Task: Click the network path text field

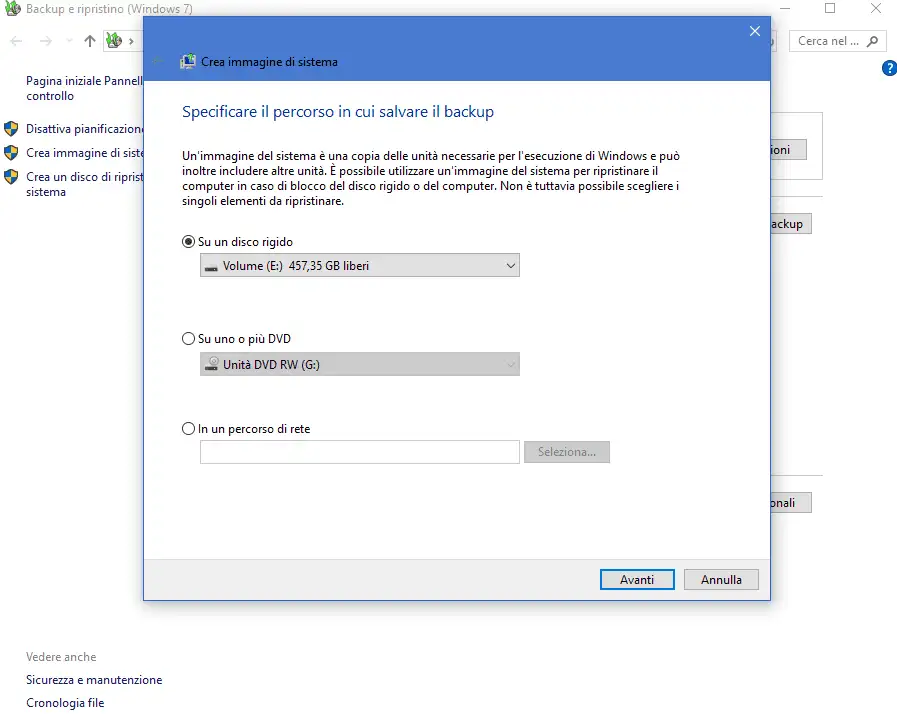Action: coord(359,452)
